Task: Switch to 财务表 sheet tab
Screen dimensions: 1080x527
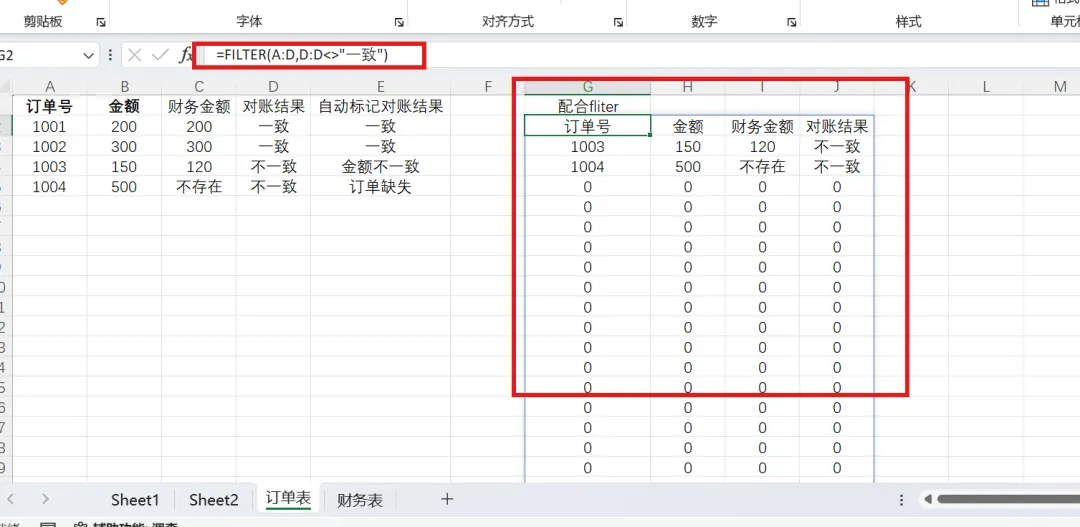Action: 360,500
